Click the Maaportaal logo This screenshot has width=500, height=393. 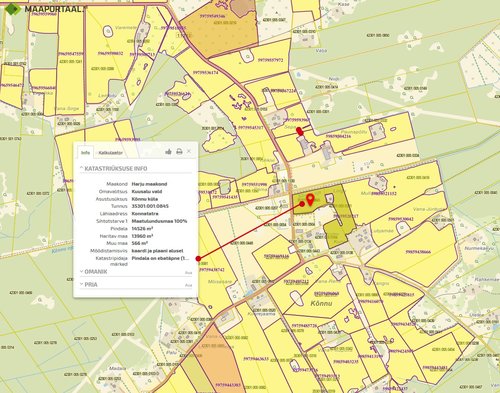[43, 9]
